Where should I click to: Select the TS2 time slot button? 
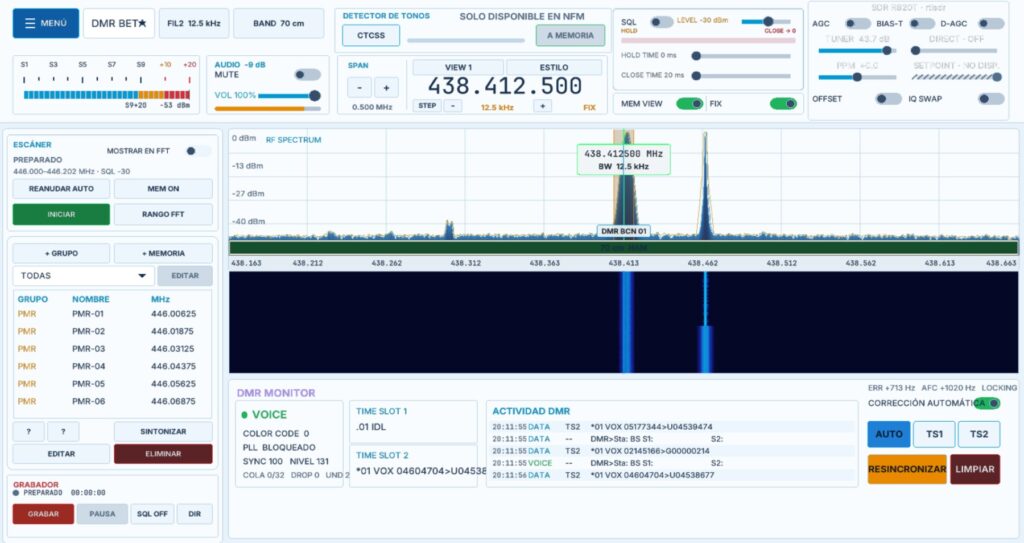click(979, 435)
